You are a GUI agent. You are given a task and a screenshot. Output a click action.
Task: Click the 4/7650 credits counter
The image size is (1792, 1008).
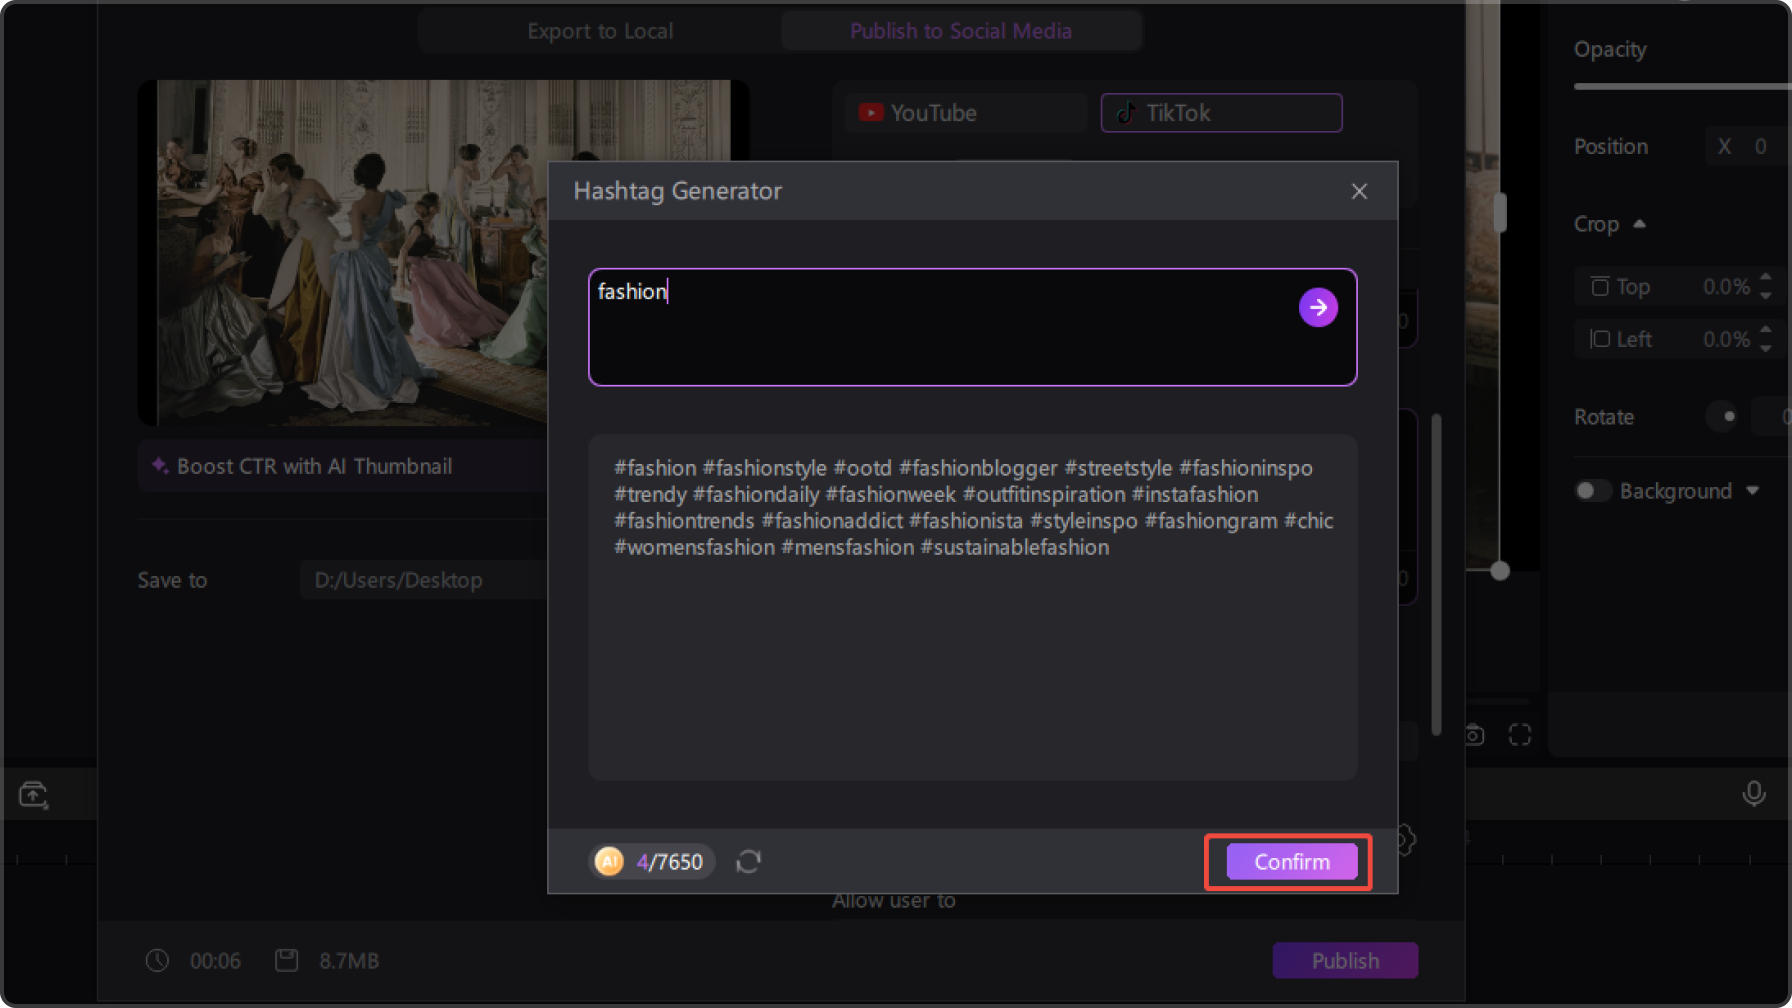(670, 862)
